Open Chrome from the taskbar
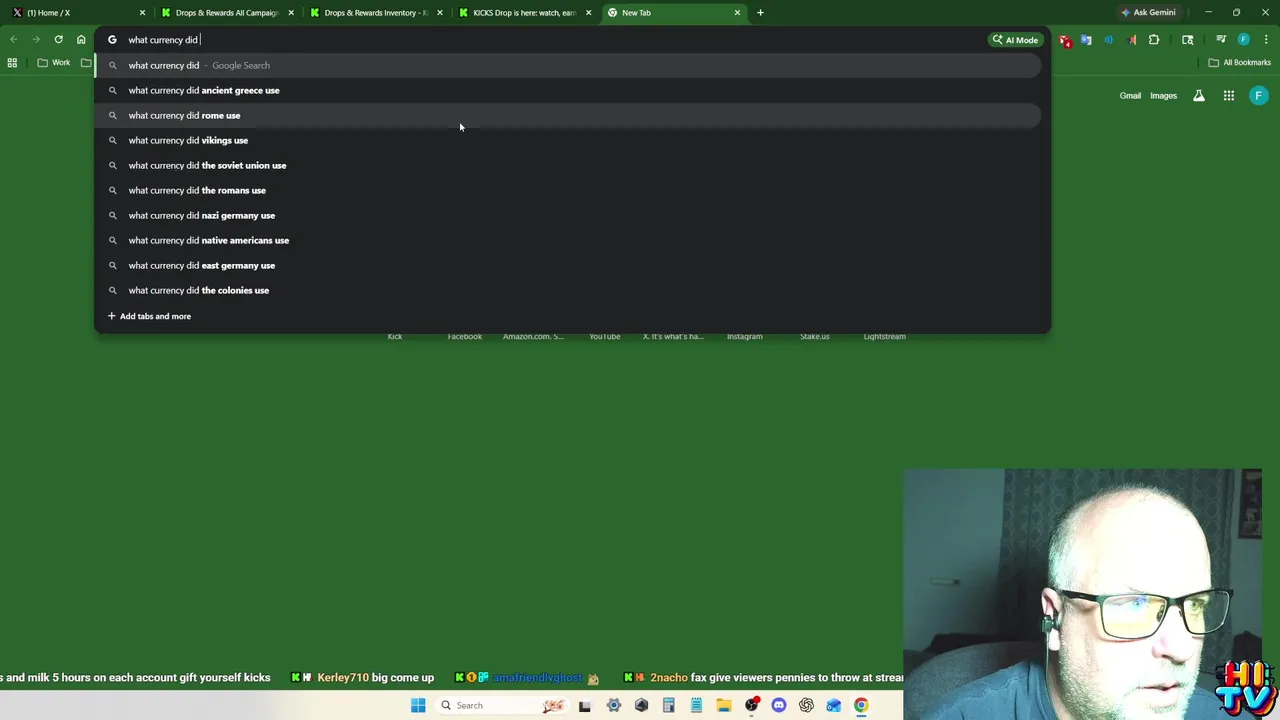This screenshot has height=720, width=1280. [x=861, y=705]
